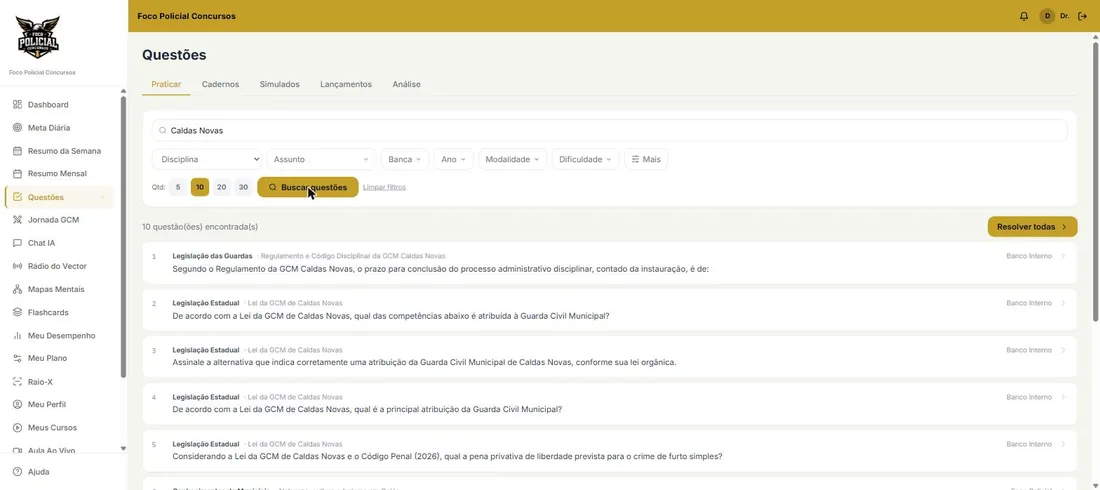The height and width of the screenshot is (490, 1100).
Task: Click the Meus Cursos play icon
Action: (x=18, y=428)
